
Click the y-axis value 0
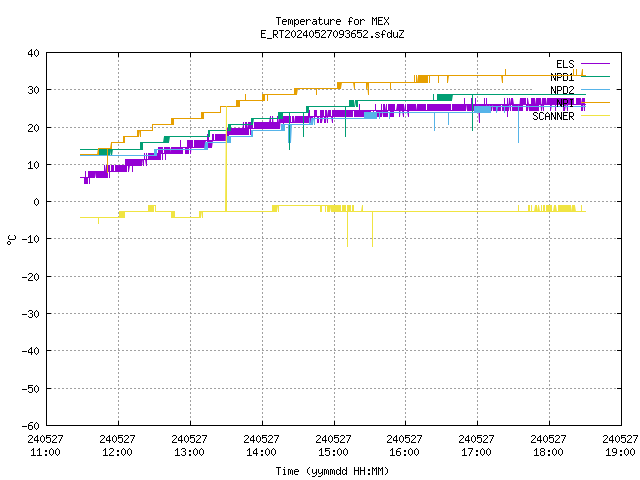37,202
